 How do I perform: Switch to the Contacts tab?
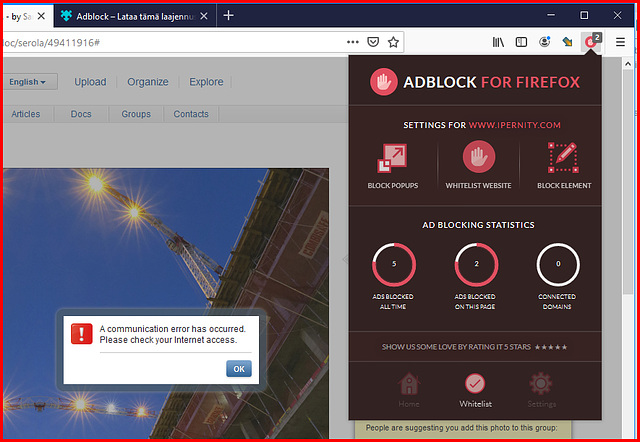191,114
